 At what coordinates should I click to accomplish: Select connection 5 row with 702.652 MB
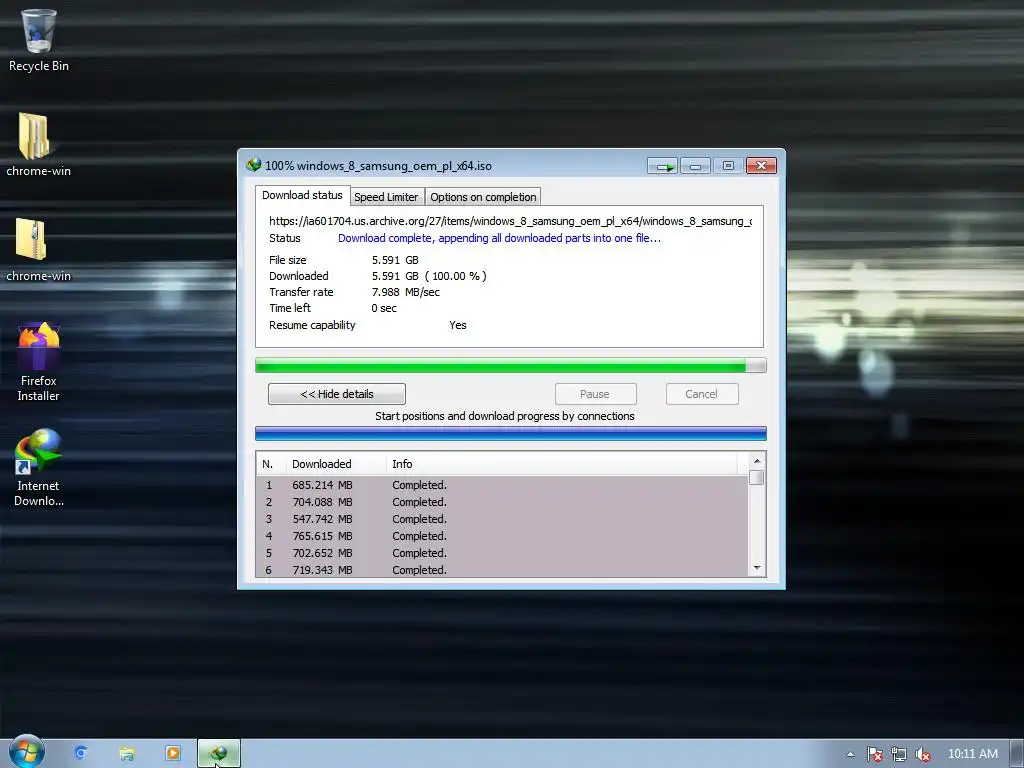pyautogui.click(x=502, y=553)
